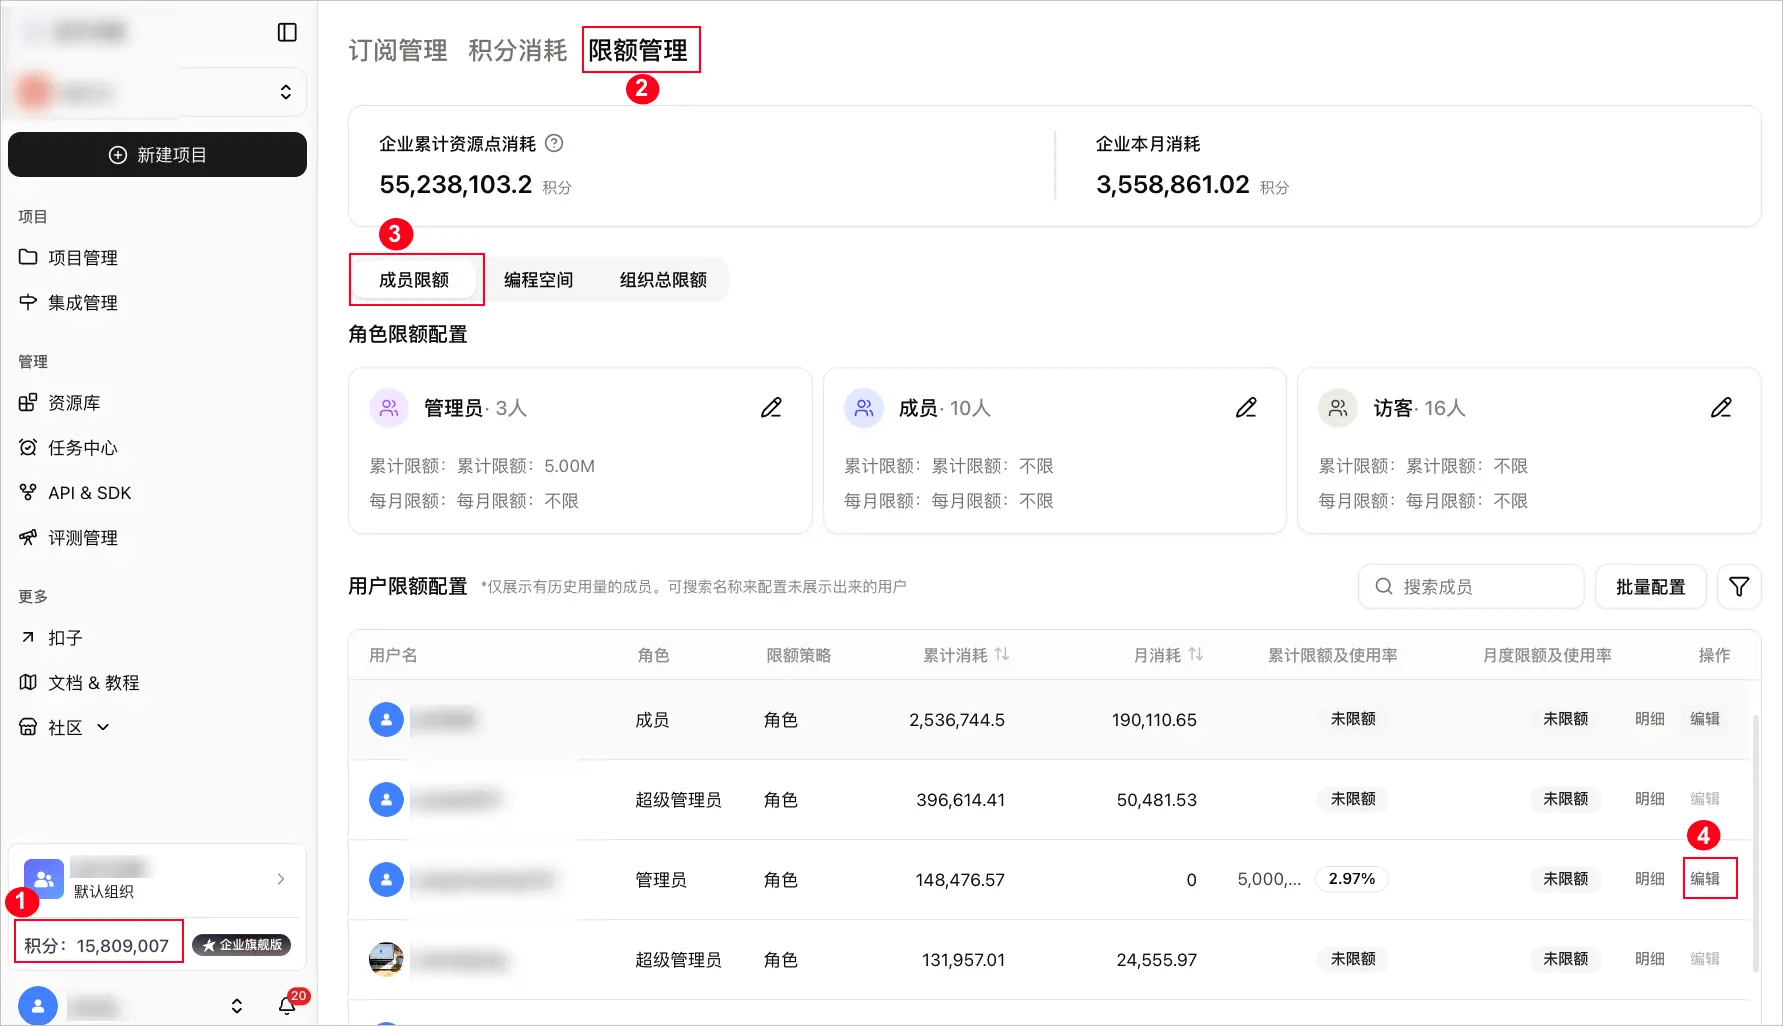The width and height of the screenshot is (1783, 1026).
Task: Click the 社区 store icon
Action: [28, 727]
